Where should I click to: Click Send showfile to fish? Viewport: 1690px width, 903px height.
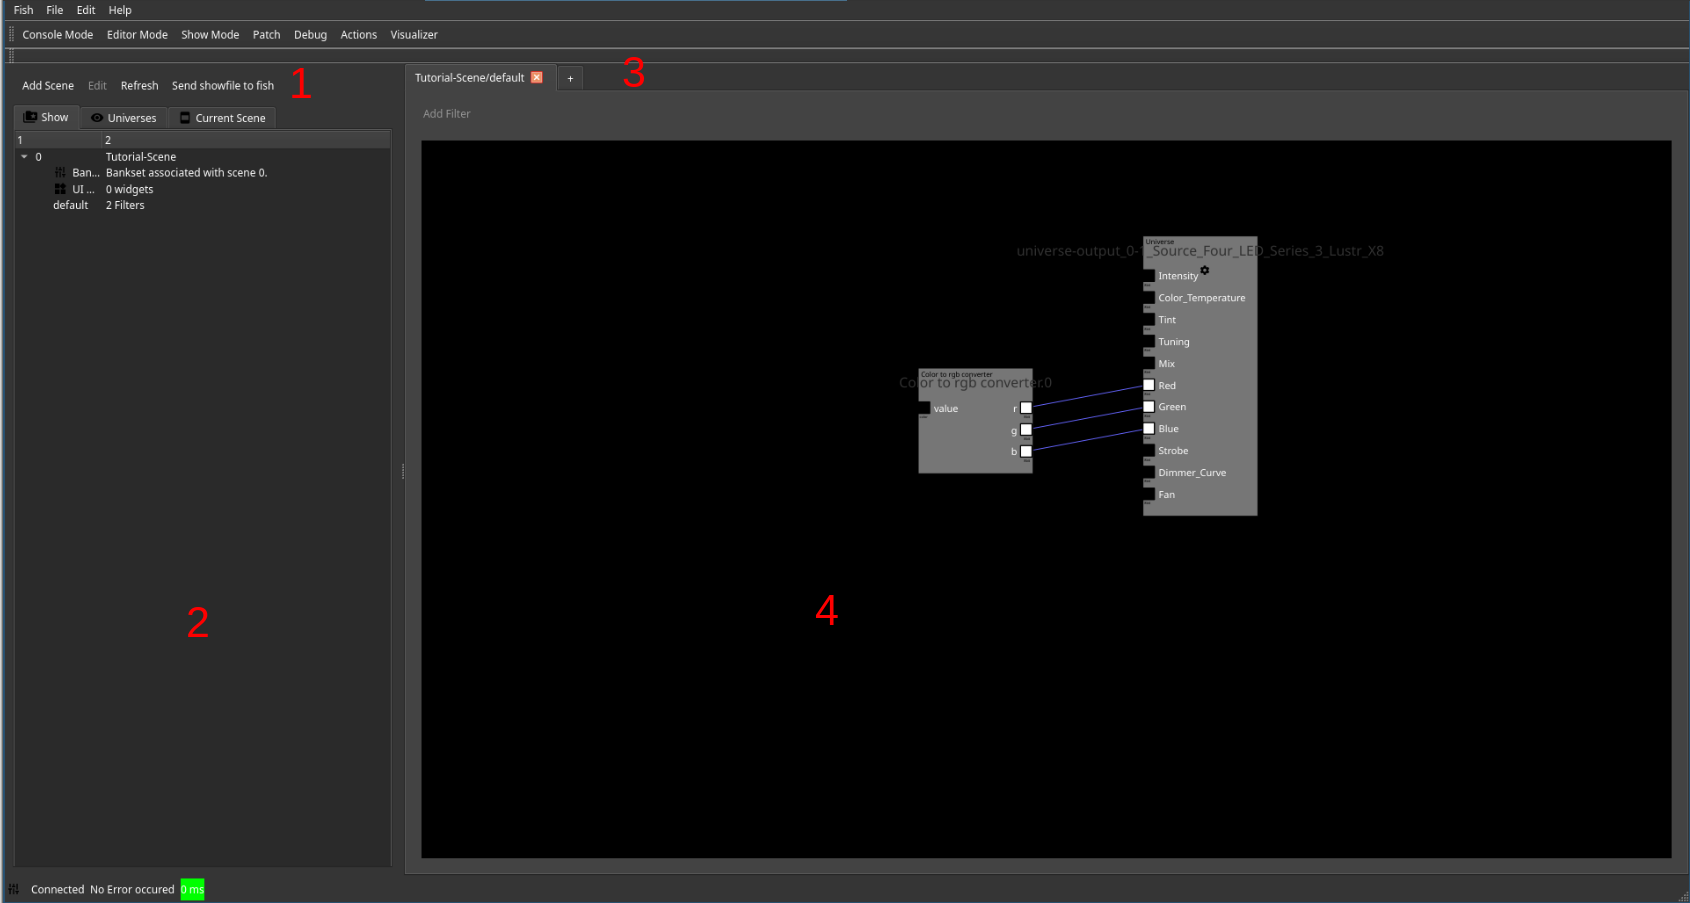coord(222,86)
